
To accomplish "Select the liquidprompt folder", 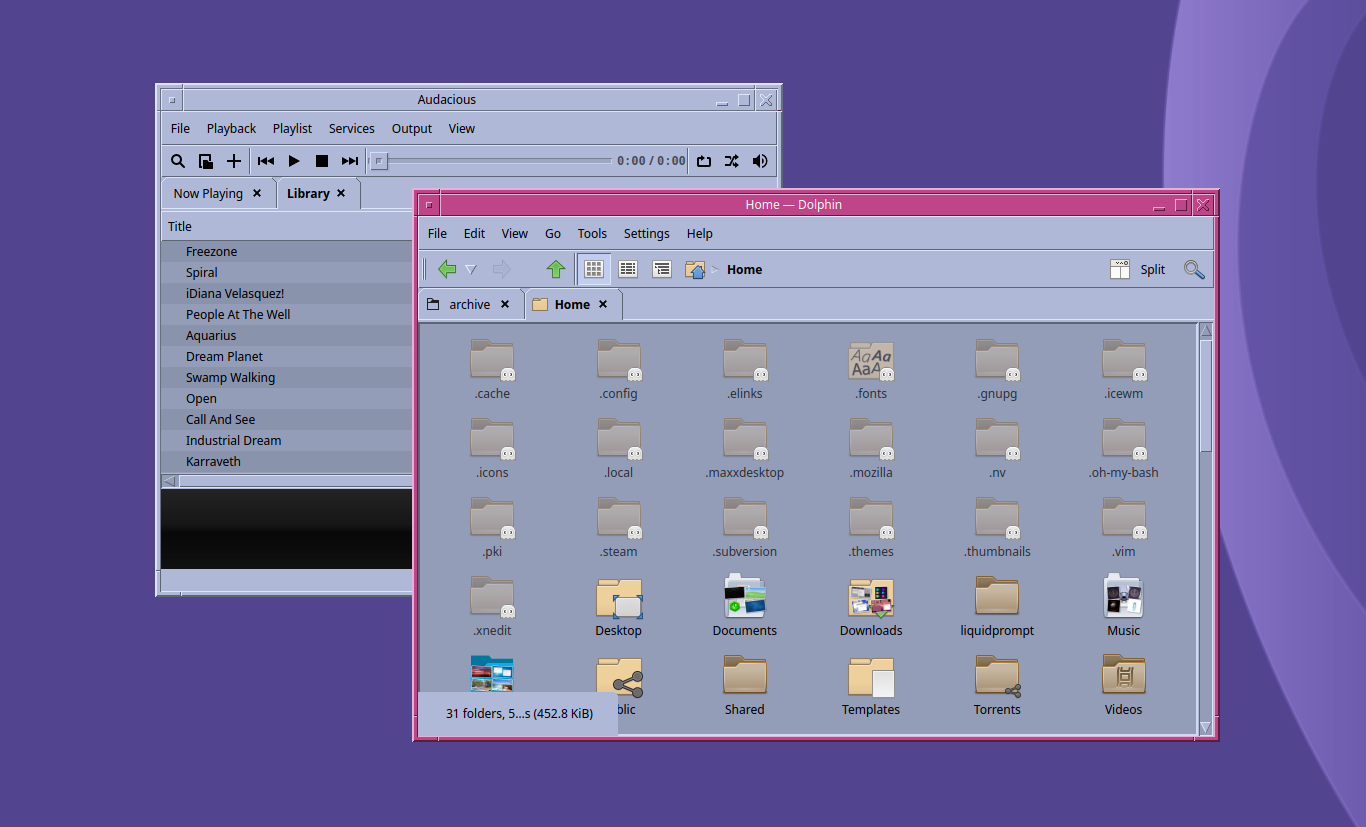I will point(997,605).
